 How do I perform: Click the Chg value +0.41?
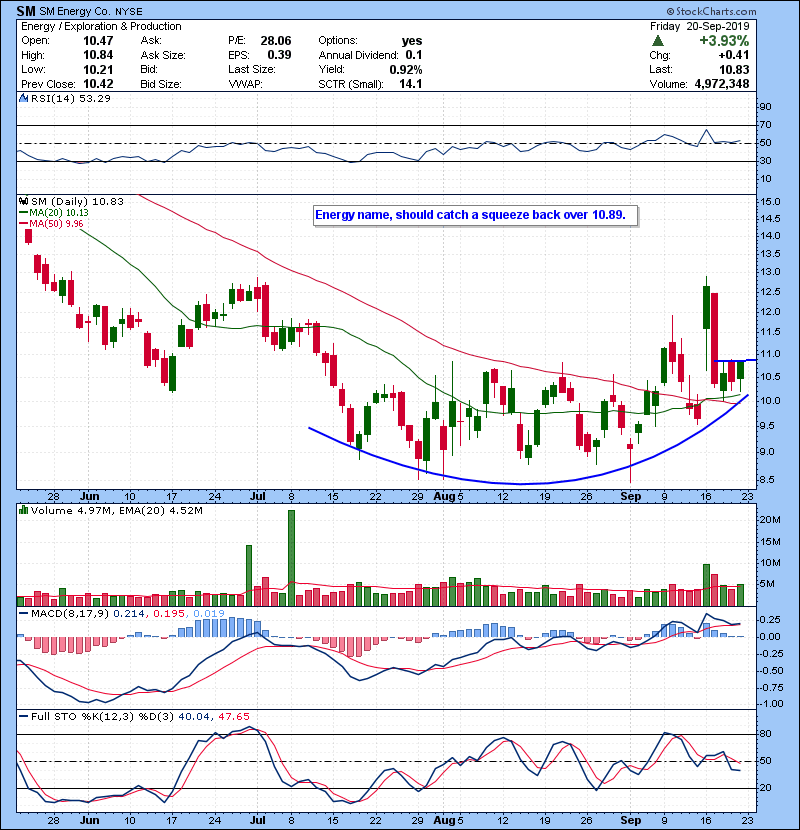[x=734, y=55]
